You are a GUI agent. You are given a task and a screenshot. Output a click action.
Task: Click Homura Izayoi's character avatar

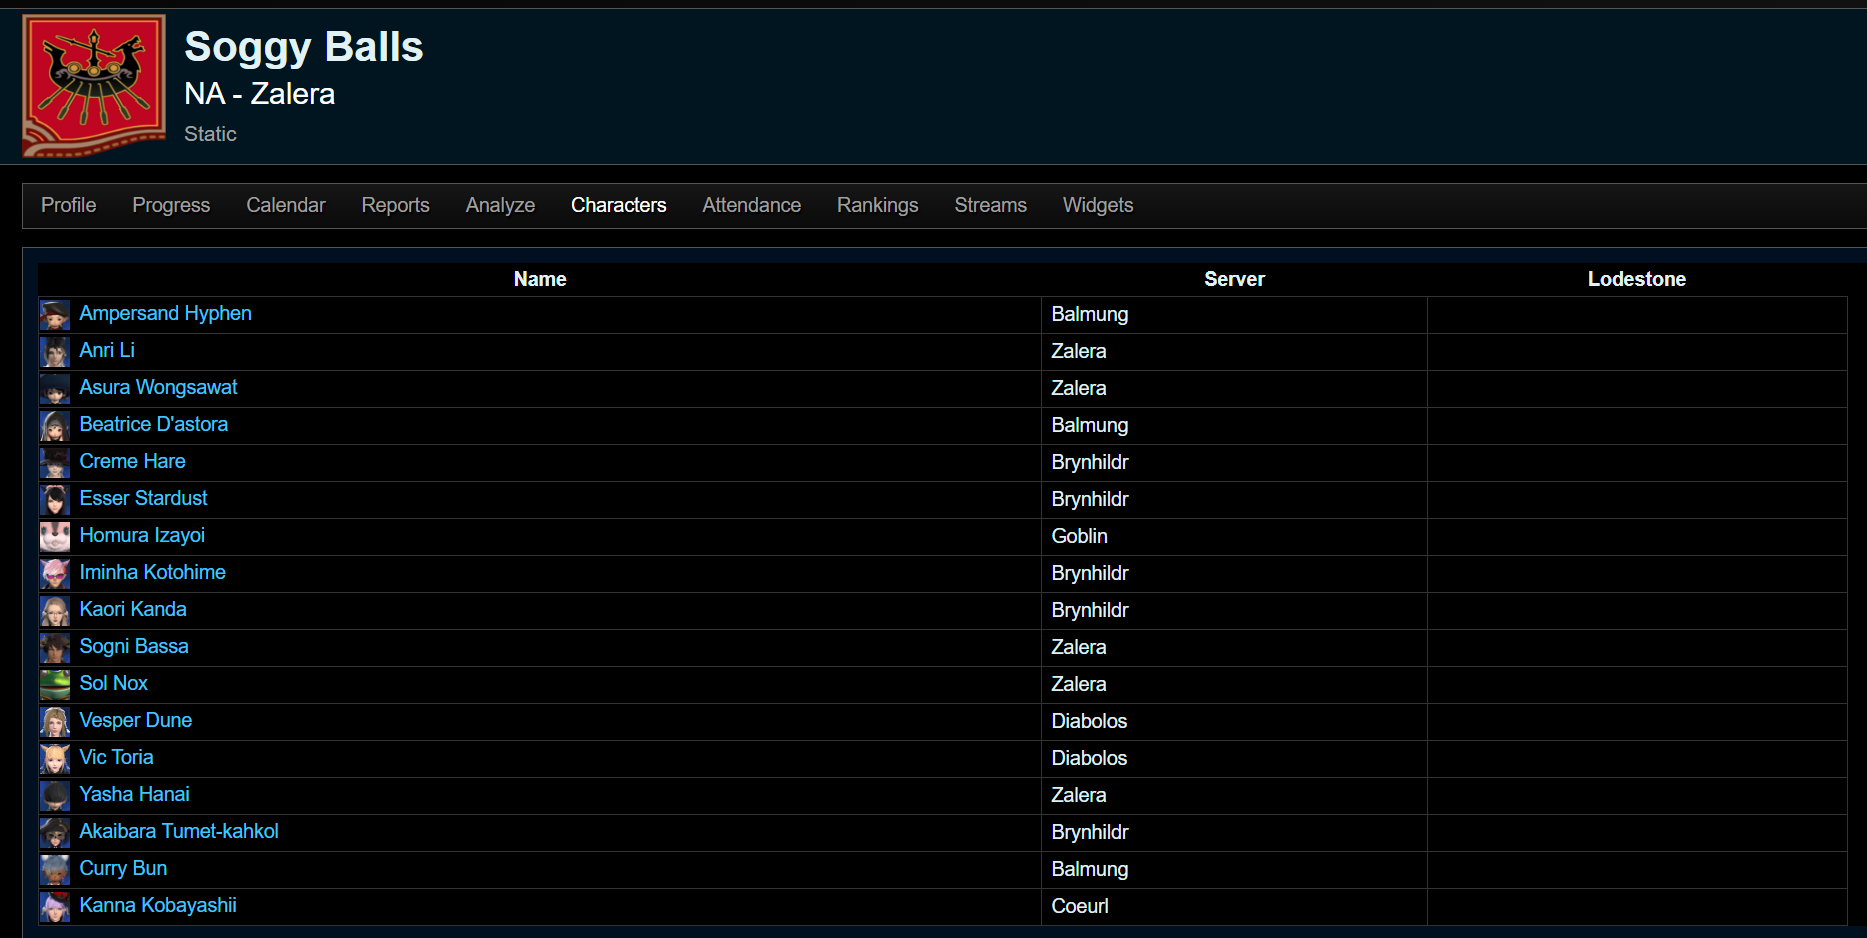(55, 537)
